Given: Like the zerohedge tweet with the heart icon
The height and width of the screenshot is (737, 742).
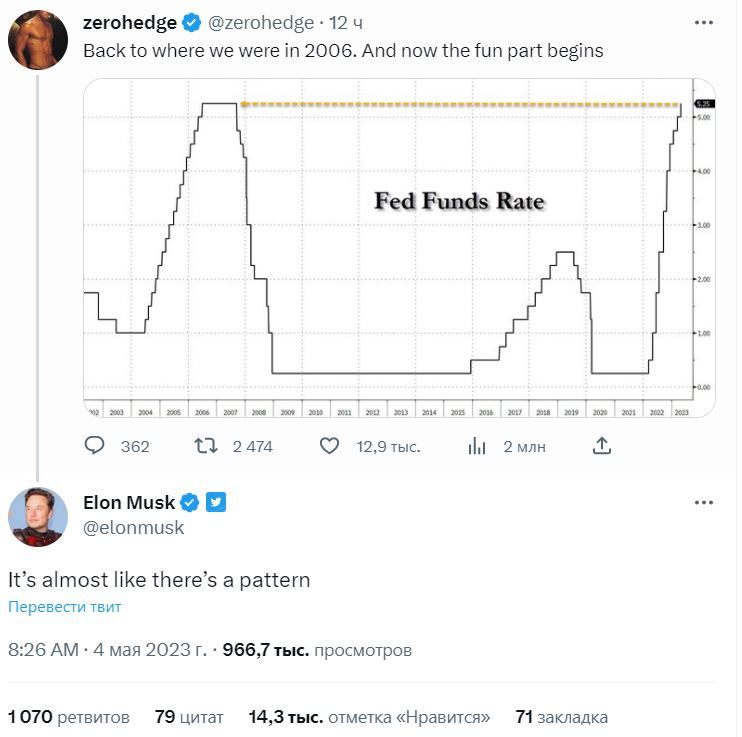Looking at the screenshot, I should (x=329, y=446).
